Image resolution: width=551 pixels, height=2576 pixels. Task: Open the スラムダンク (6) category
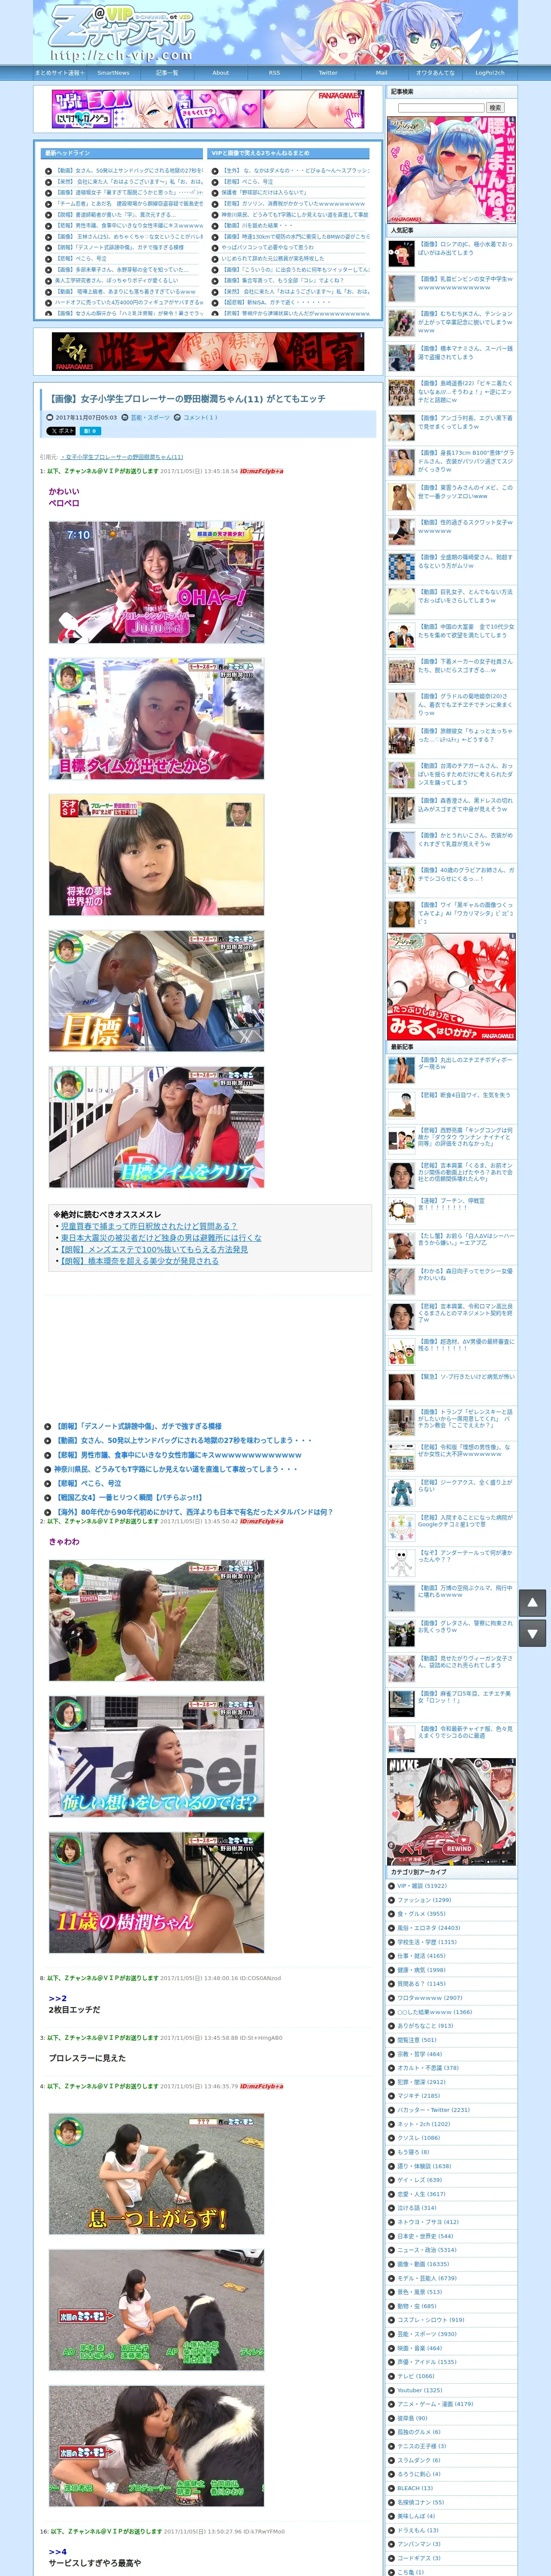[x=419, y=2460]
